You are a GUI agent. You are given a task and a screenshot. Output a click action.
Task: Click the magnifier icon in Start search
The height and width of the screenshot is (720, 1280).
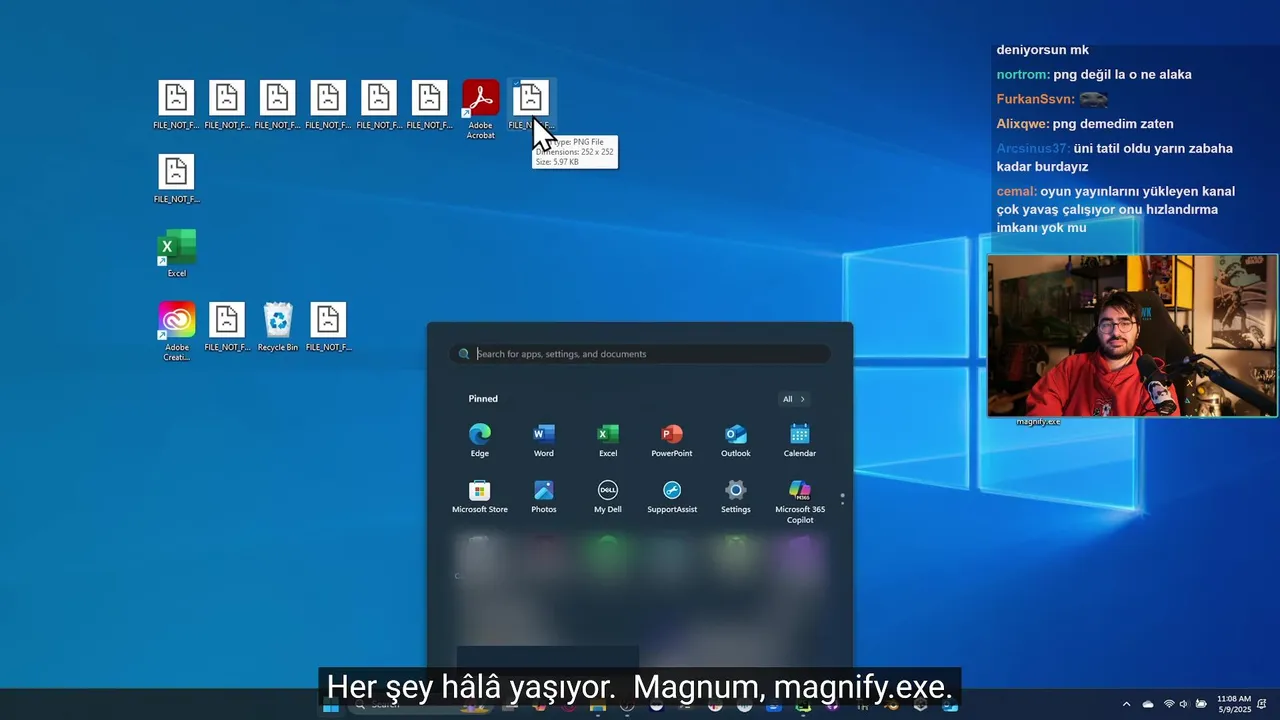tap(464, 354)
